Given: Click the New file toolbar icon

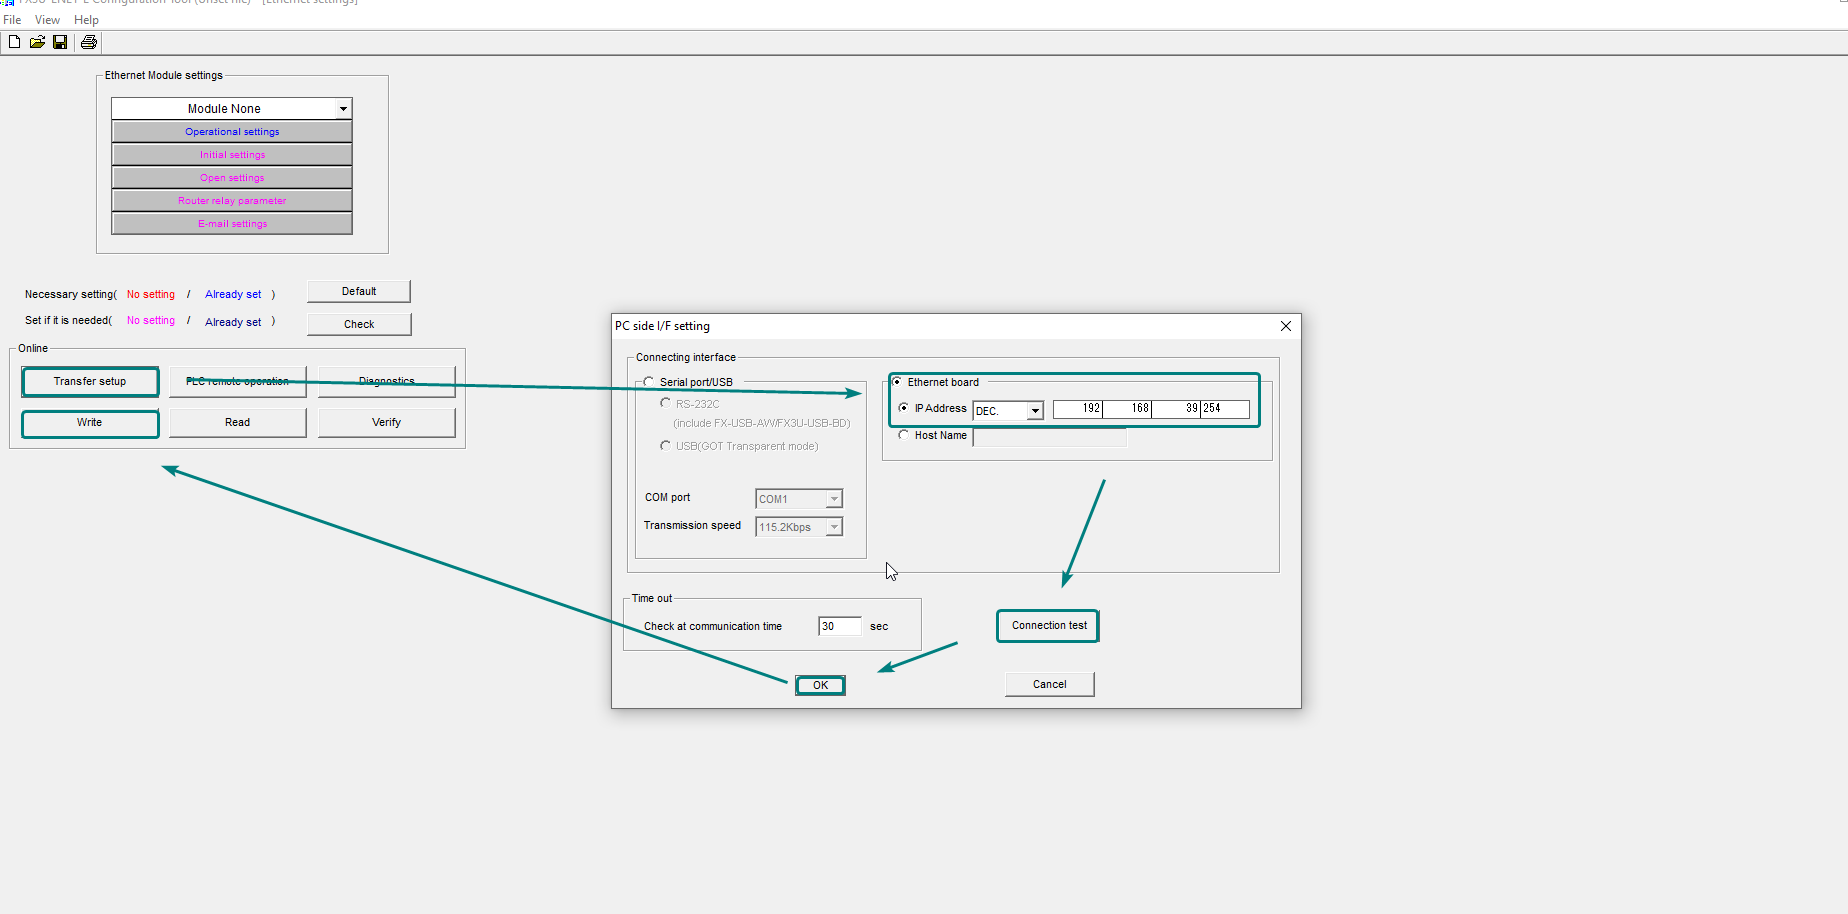Looking at the screenshot, I should click(x=14, y=42).
